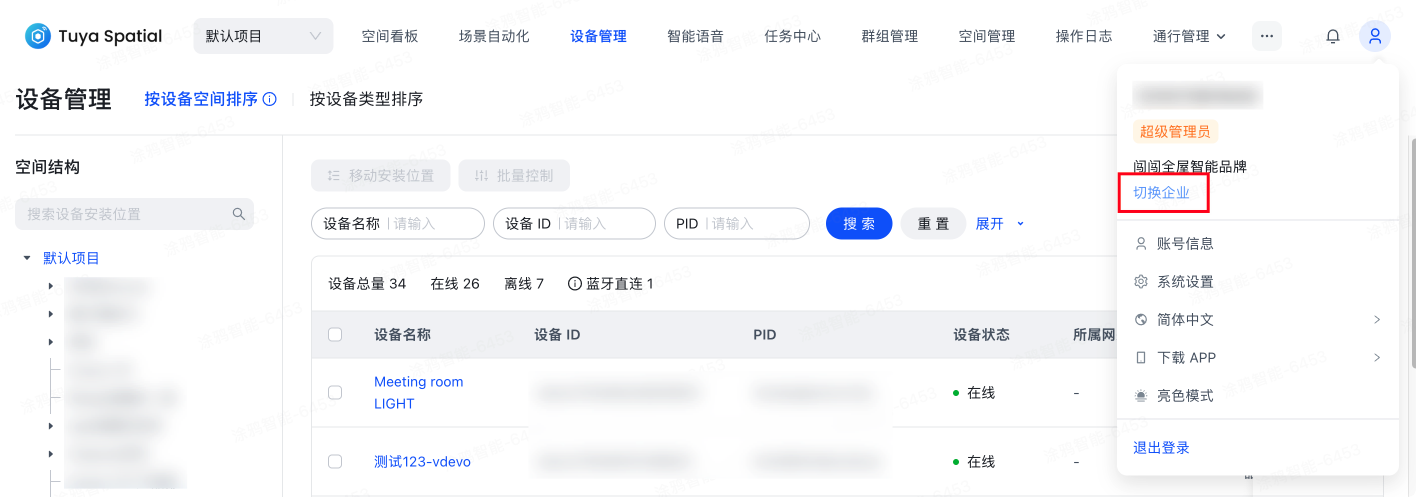The height and width of the screenshot is (497, 1416).
Task: Click info icon beside 按设备空间排序
Action: (x=269, y=100)
